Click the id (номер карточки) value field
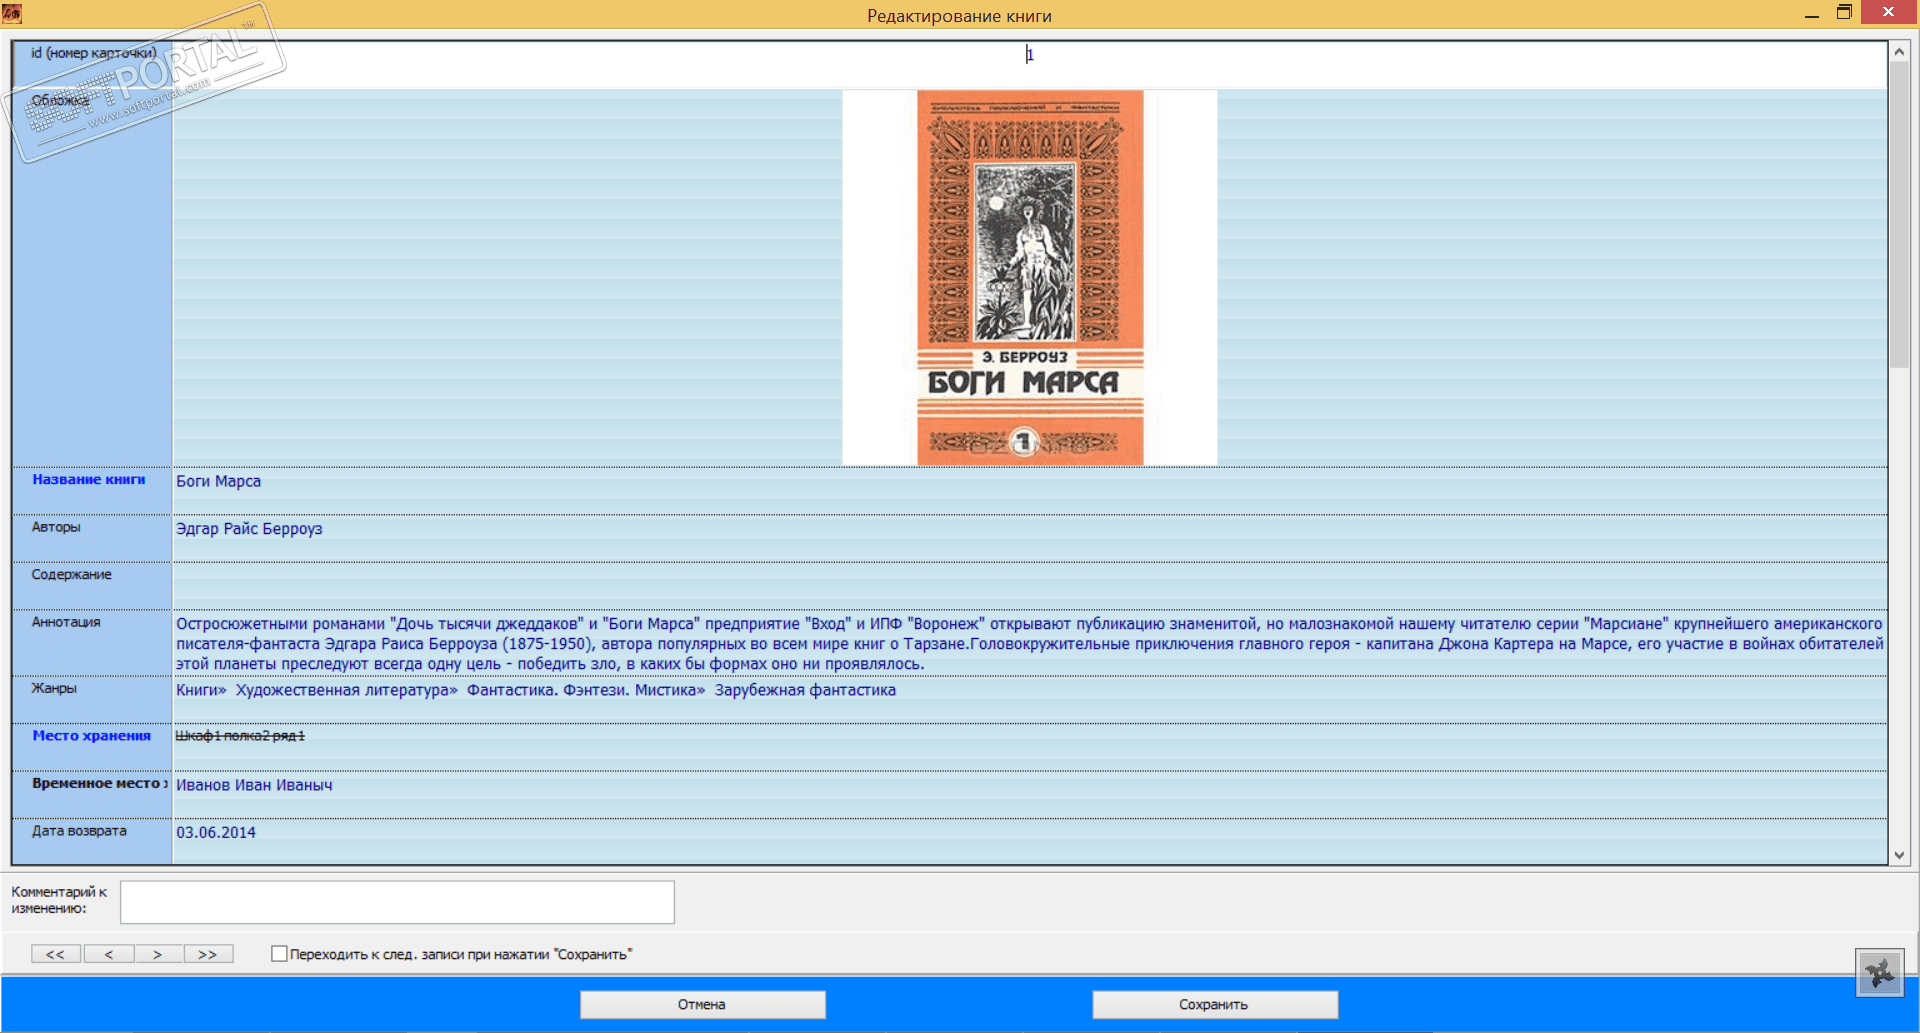Screen dimensions: 1920x1033 1030,64
